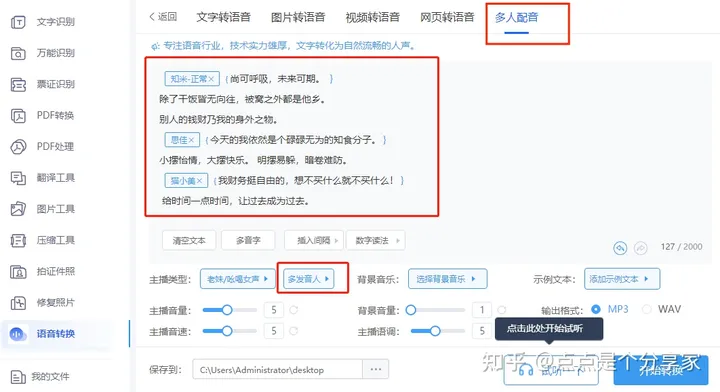
Task: Open the 添加示例文本 dropdown
Action: (x=622, y=279)
